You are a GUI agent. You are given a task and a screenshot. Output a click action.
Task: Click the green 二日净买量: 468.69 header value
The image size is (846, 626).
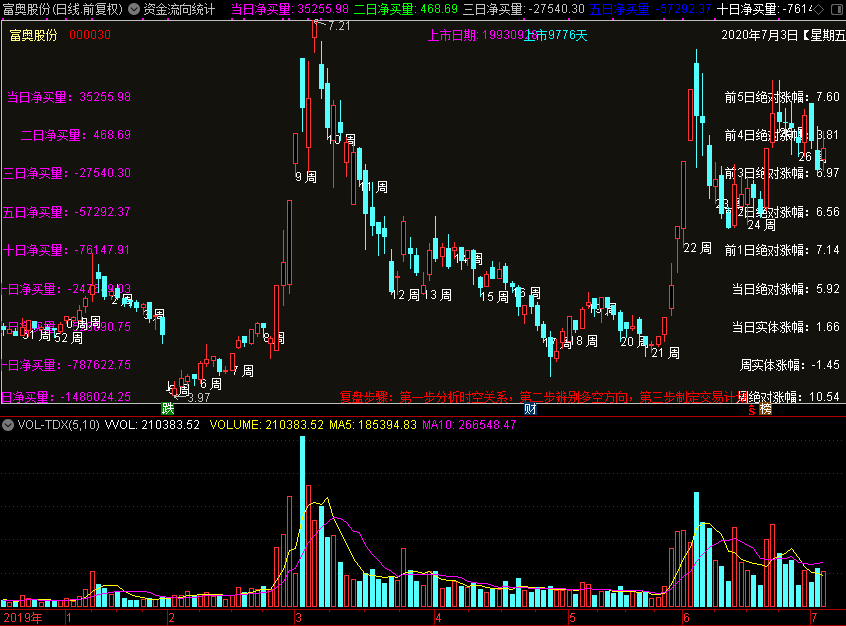tap(405, 9)
